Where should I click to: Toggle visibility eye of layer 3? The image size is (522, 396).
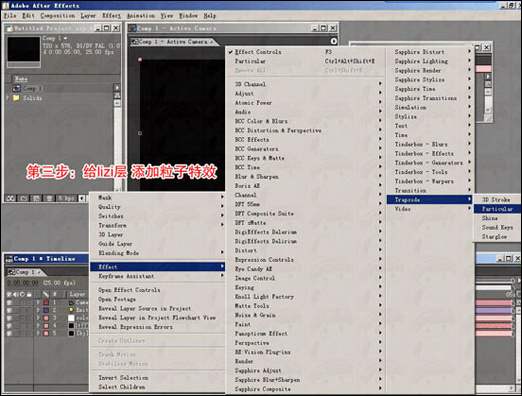coord(9,318)
